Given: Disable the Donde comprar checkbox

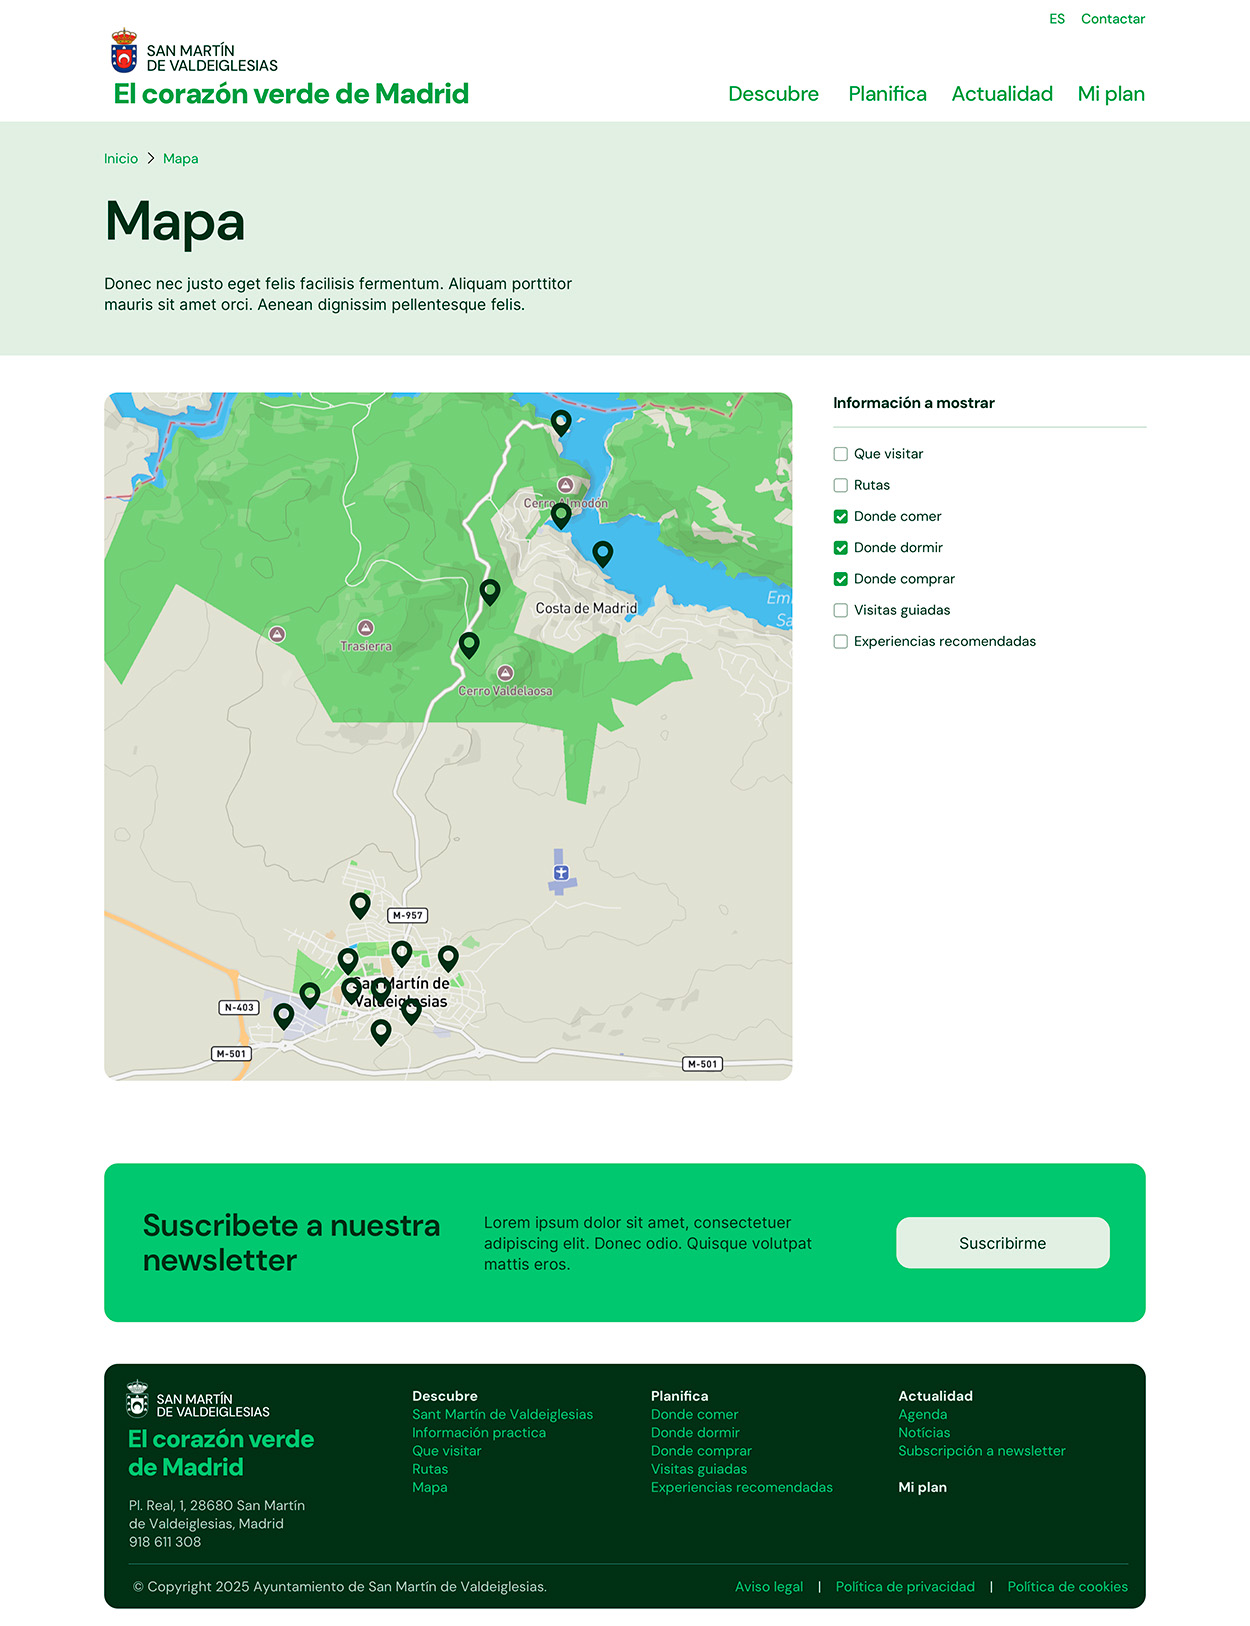Looking at the screenshot, I should (x=841, y=579).
